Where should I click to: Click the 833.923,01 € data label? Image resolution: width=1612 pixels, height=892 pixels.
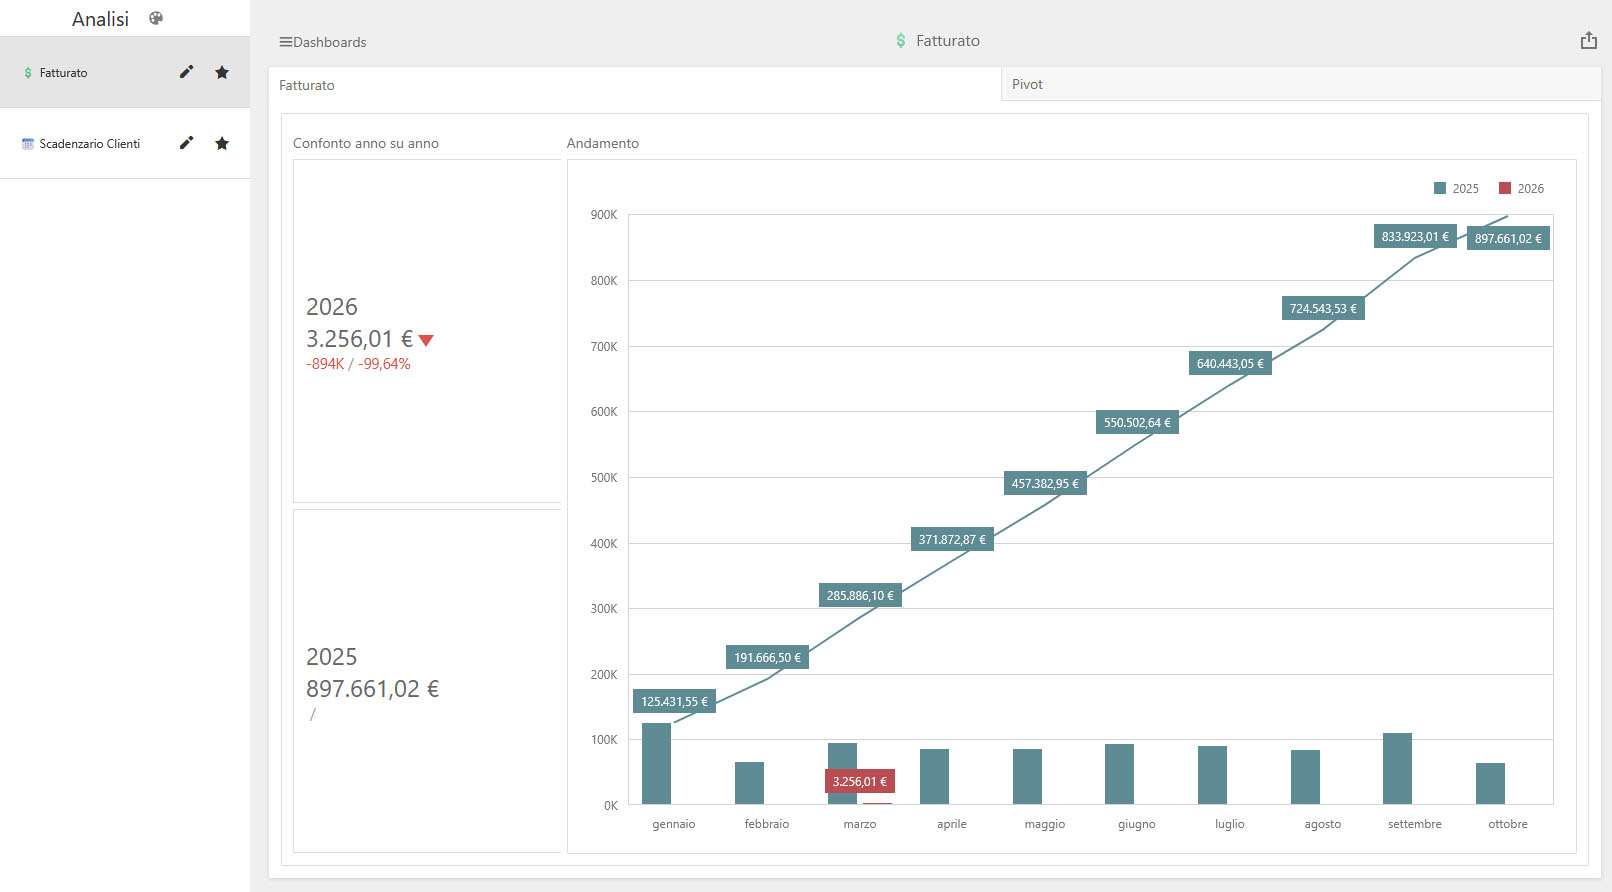click(1415, 236)
